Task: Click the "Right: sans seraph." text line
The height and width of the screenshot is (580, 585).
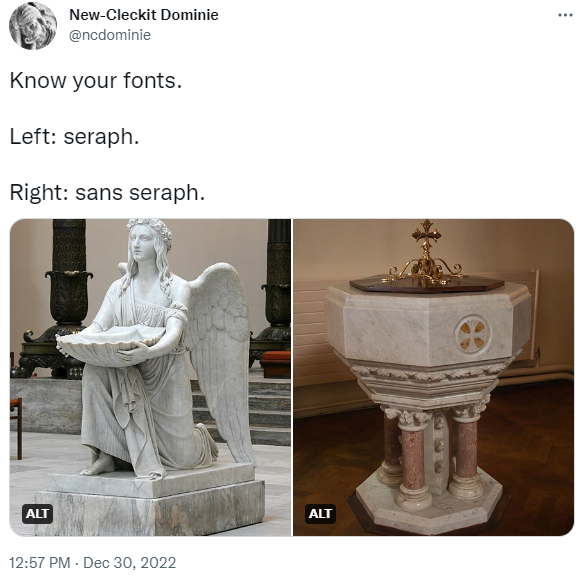Action: click(x=107, y=193)
